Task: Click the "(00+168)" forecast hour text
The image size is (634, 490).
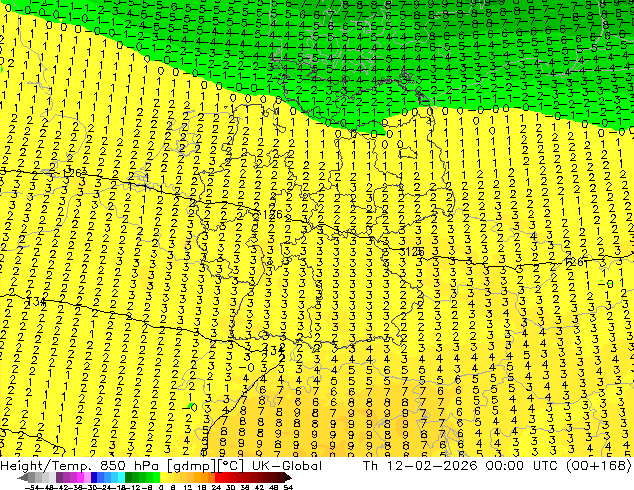Action: point(599,466)
